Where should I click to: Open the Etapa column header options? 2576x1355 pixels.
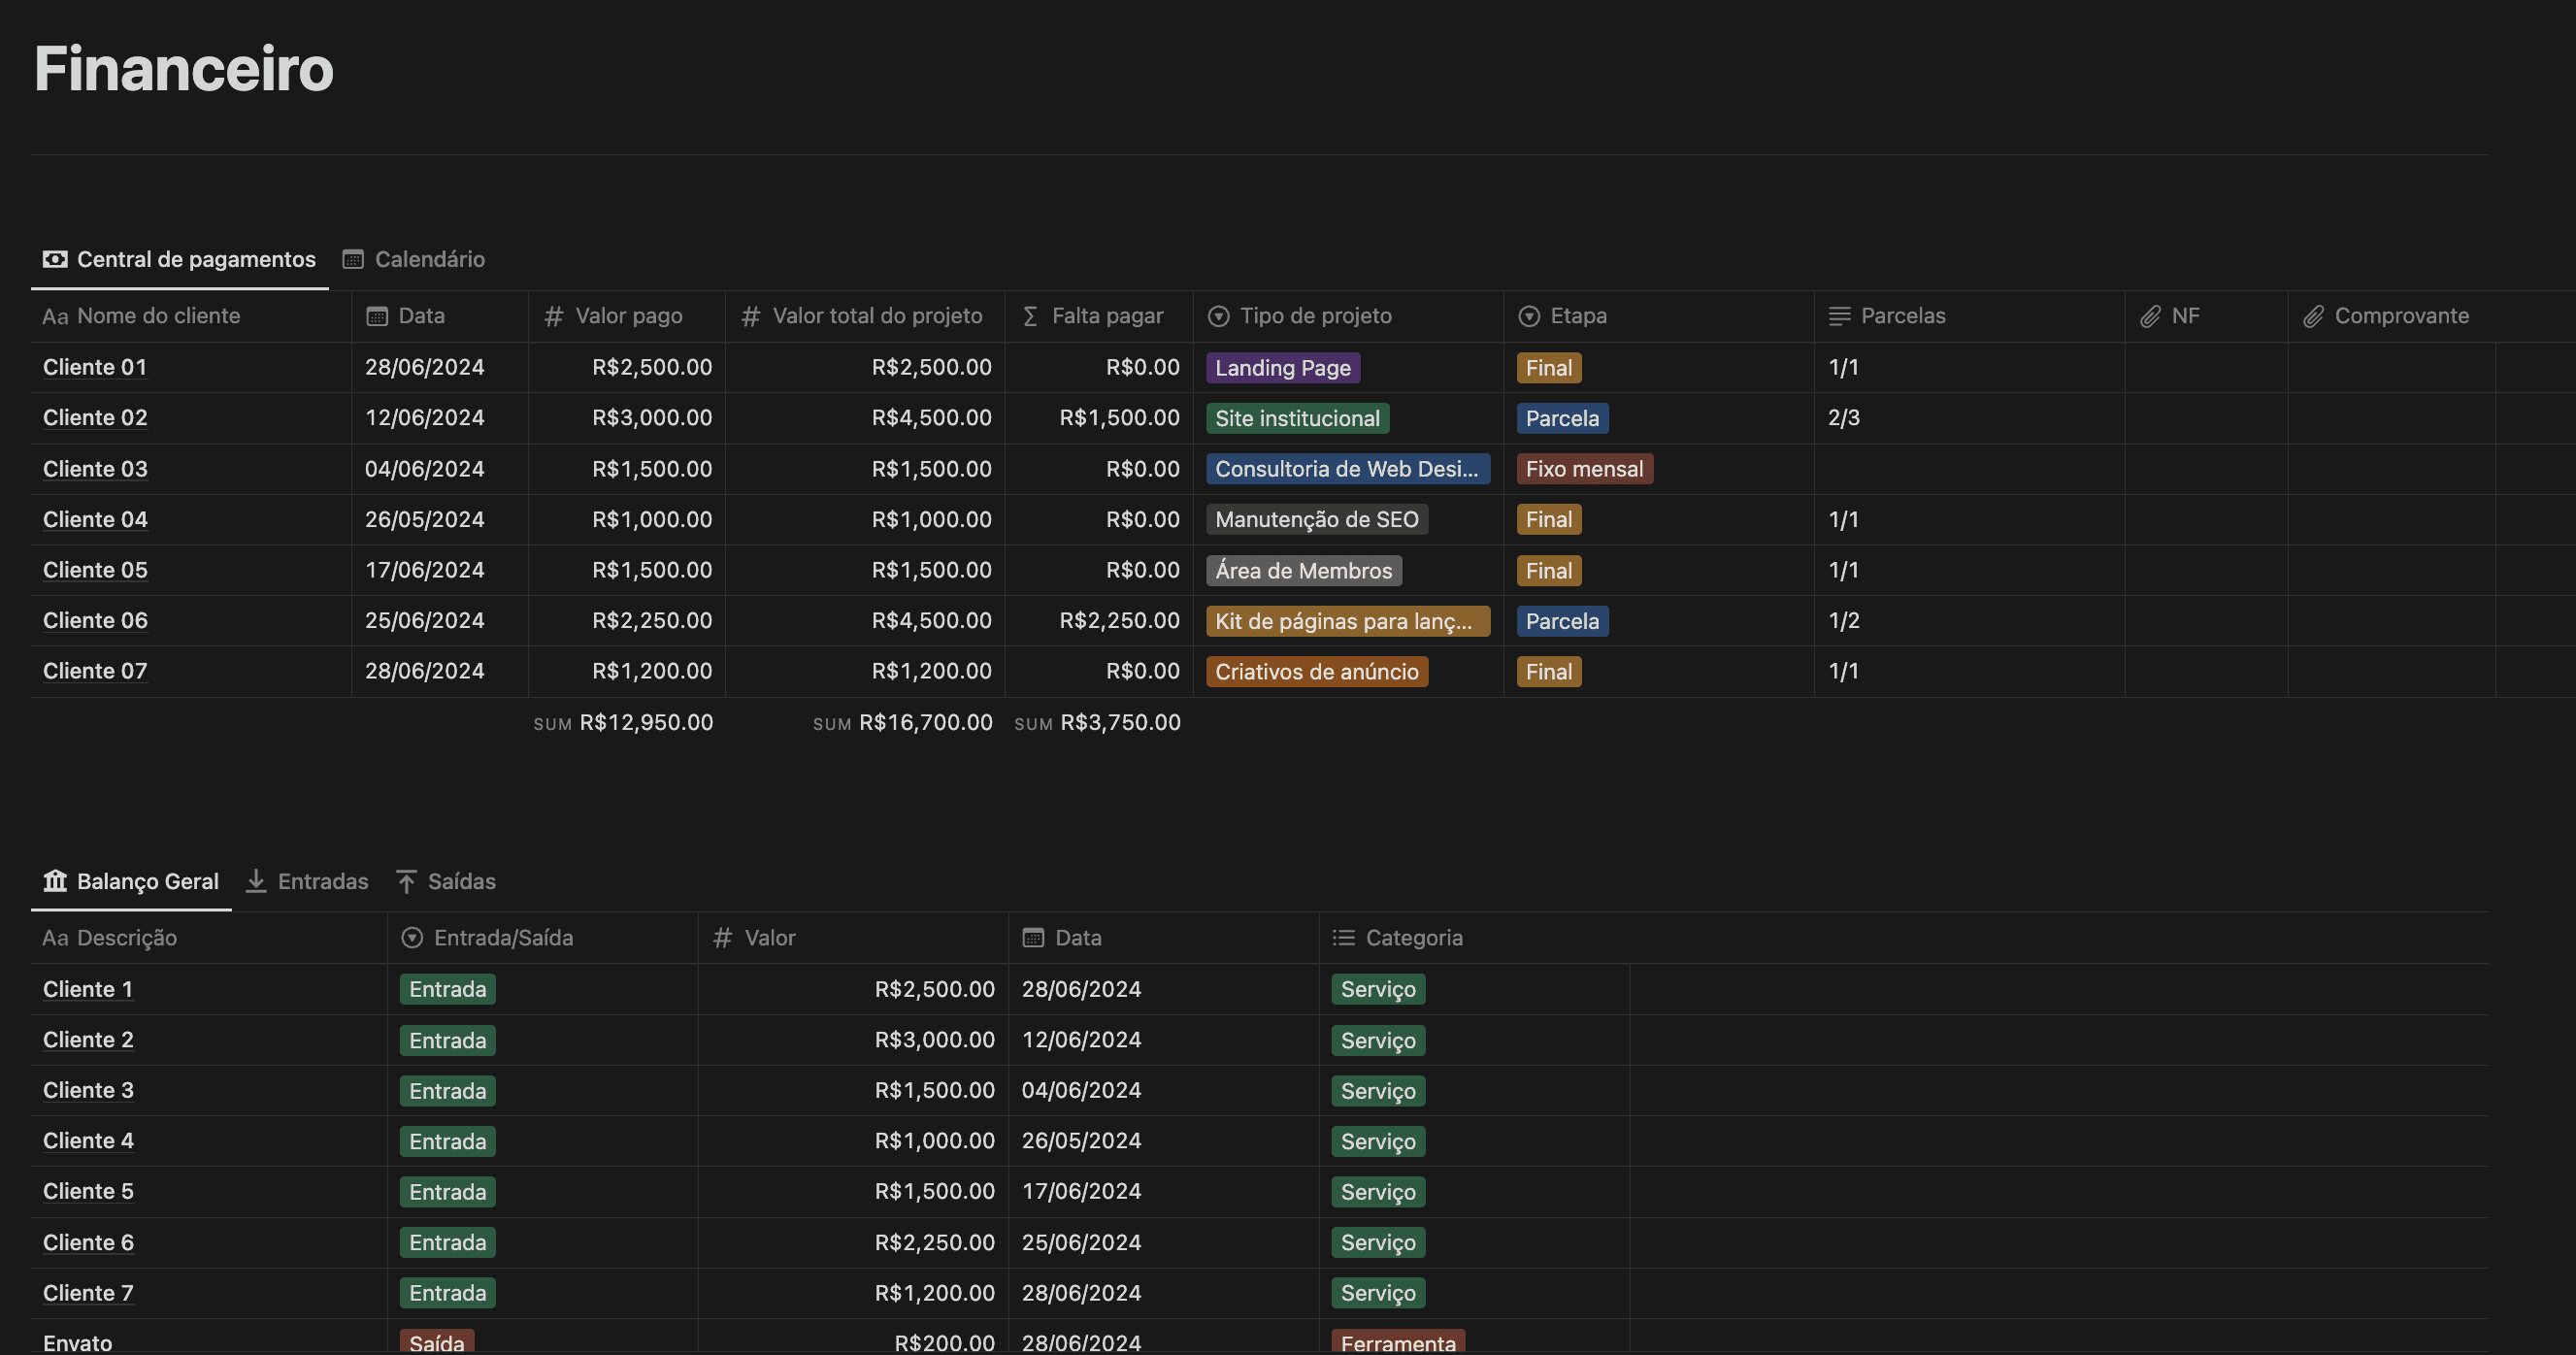[x=1577, y=316]
